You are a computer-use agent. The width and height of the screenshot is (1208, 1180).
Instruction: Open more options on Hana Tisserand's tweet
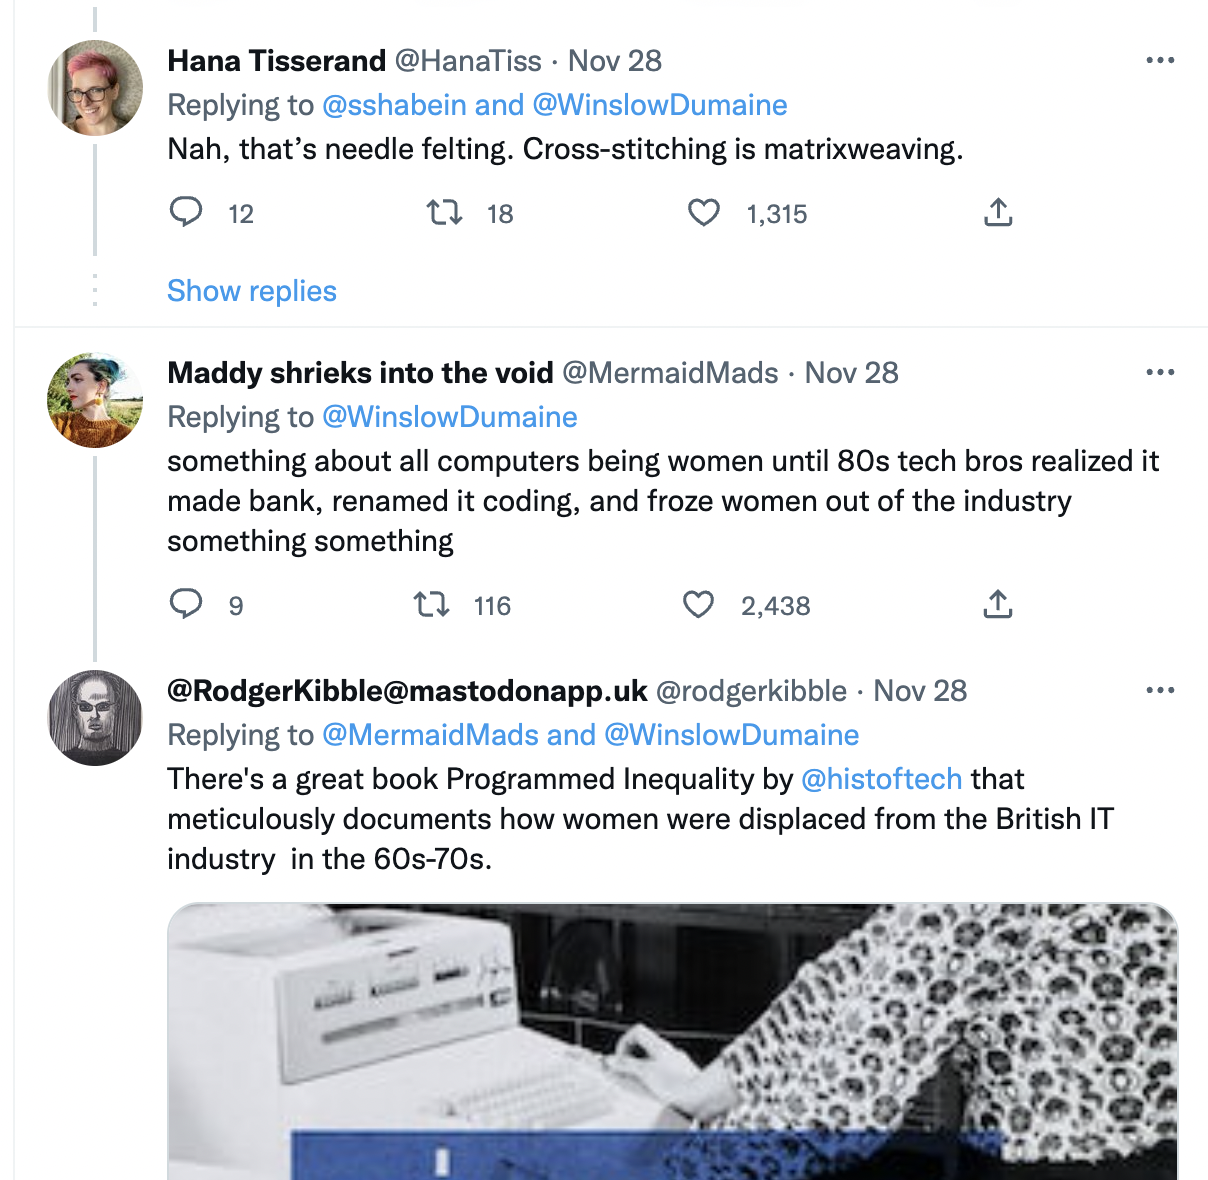[x=1160, y=61]
